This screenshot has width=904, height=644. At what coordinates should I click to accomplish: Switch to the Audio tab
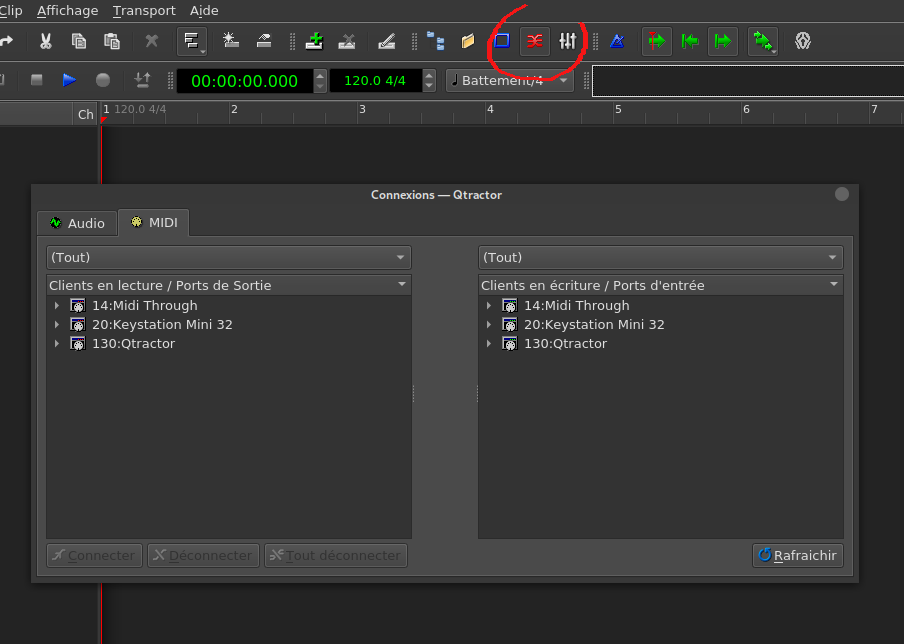pyautogui.click(x=77, y=223)
